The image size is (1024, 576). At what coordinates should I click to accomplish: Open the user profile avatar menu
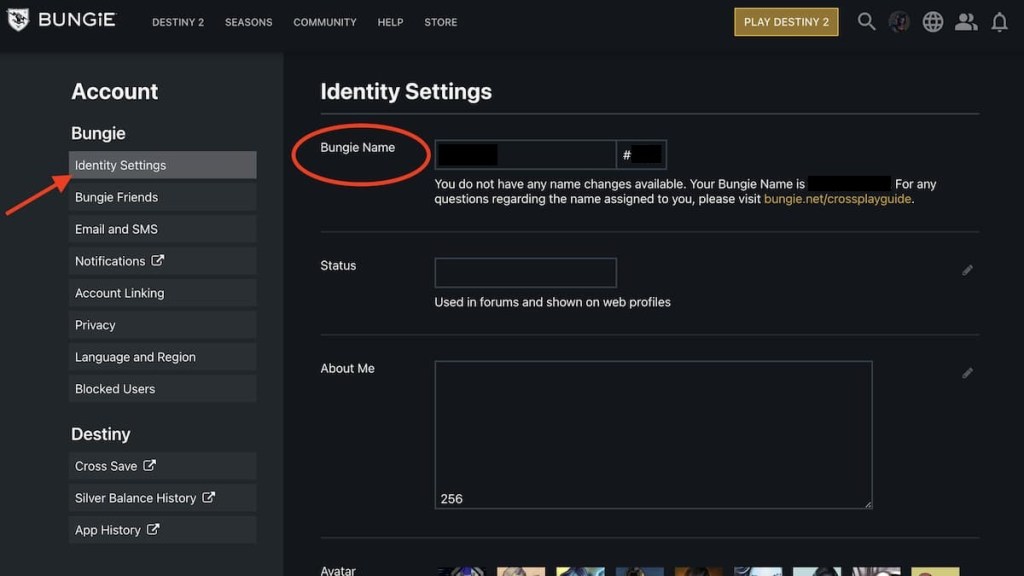(899, 22)
